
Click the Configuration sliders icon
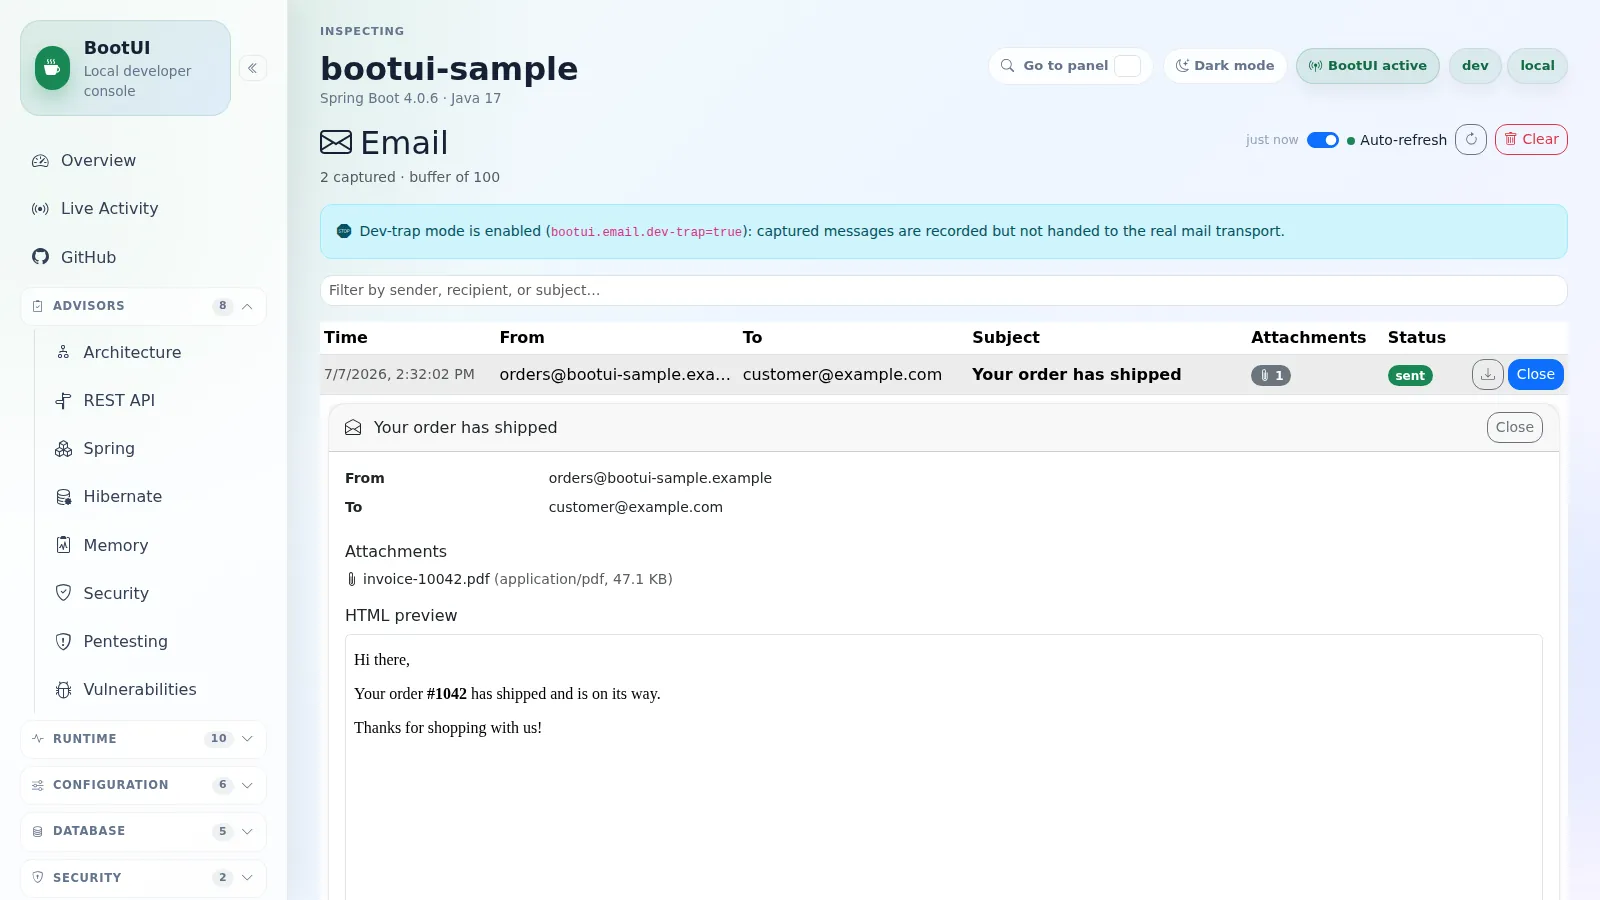point(38,785)
